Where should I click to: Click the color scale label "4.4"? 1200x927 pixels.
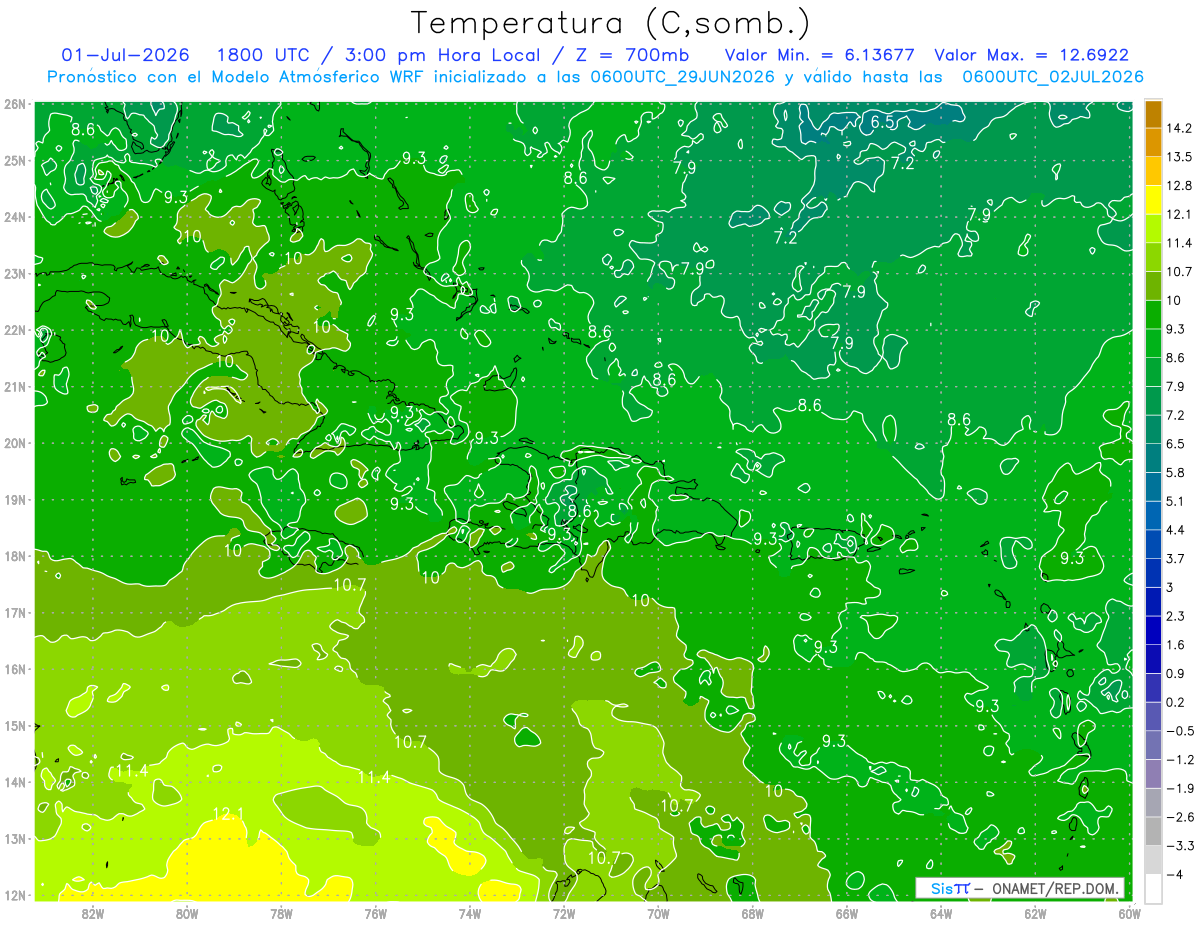click(x=1175, y=529)
